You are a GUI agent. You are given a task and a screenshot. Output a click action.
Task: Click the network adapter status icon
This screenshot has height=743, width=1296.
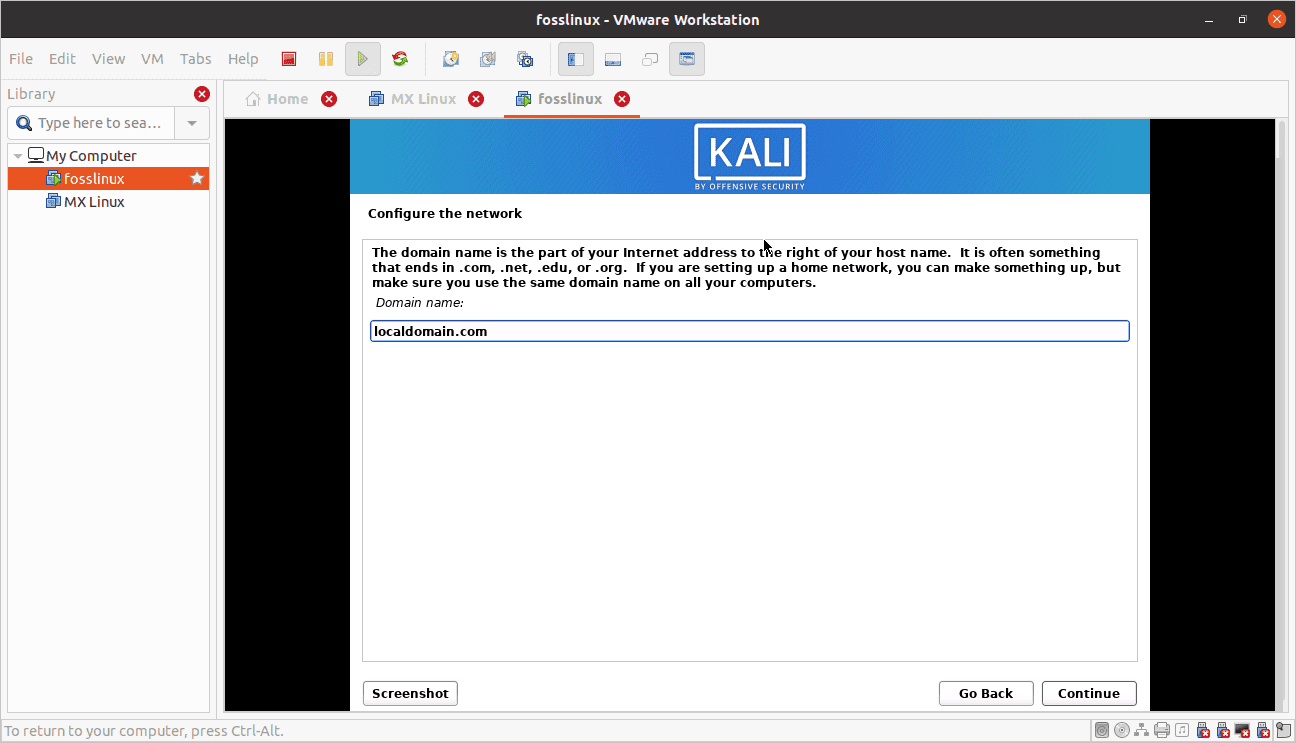(x=1142, y=730)
